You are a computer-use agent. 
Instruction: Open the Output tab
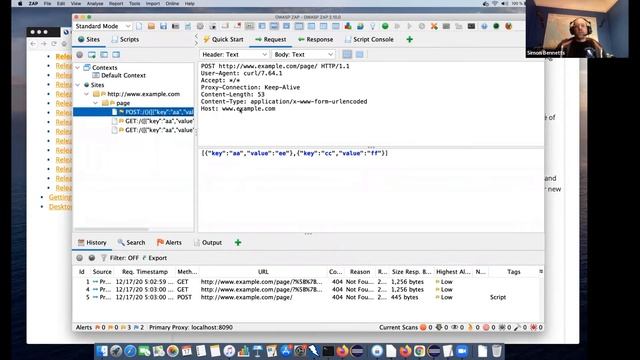pyautogui.click(x=208, y=242)
